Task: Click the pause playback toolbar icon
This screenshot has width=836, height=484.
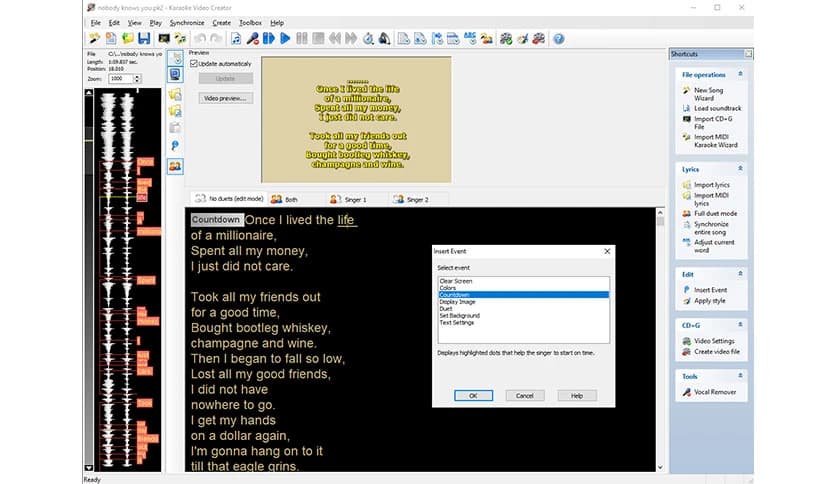Action: click(x=302, y=38)
